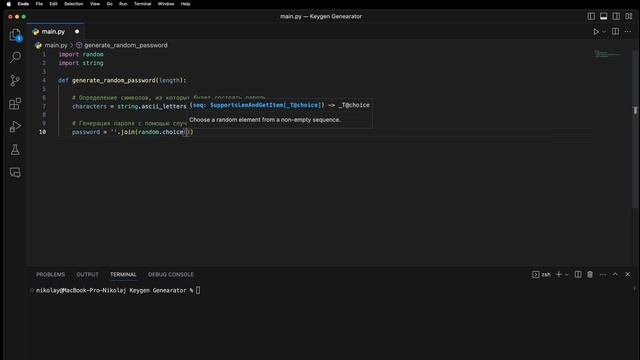This screenshot has width=640, height=360.
Task: Open the Testing flask view
Action: (15, 150)
